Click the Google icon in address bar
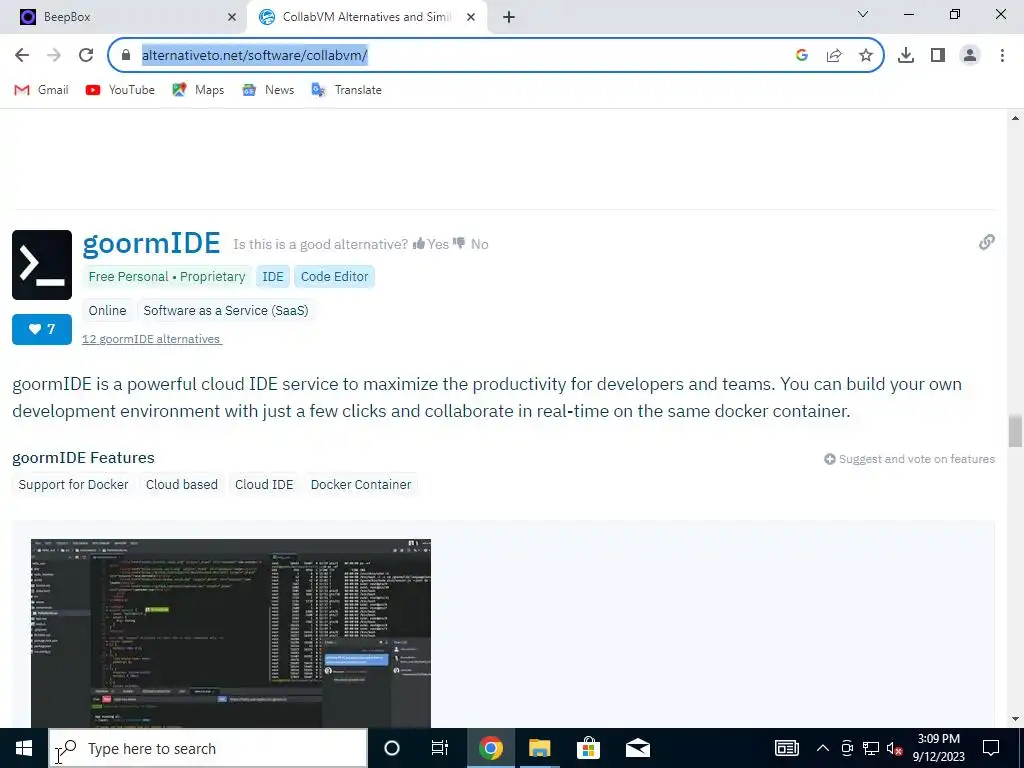Screen dimensions: 1024x768 point(802,56)
